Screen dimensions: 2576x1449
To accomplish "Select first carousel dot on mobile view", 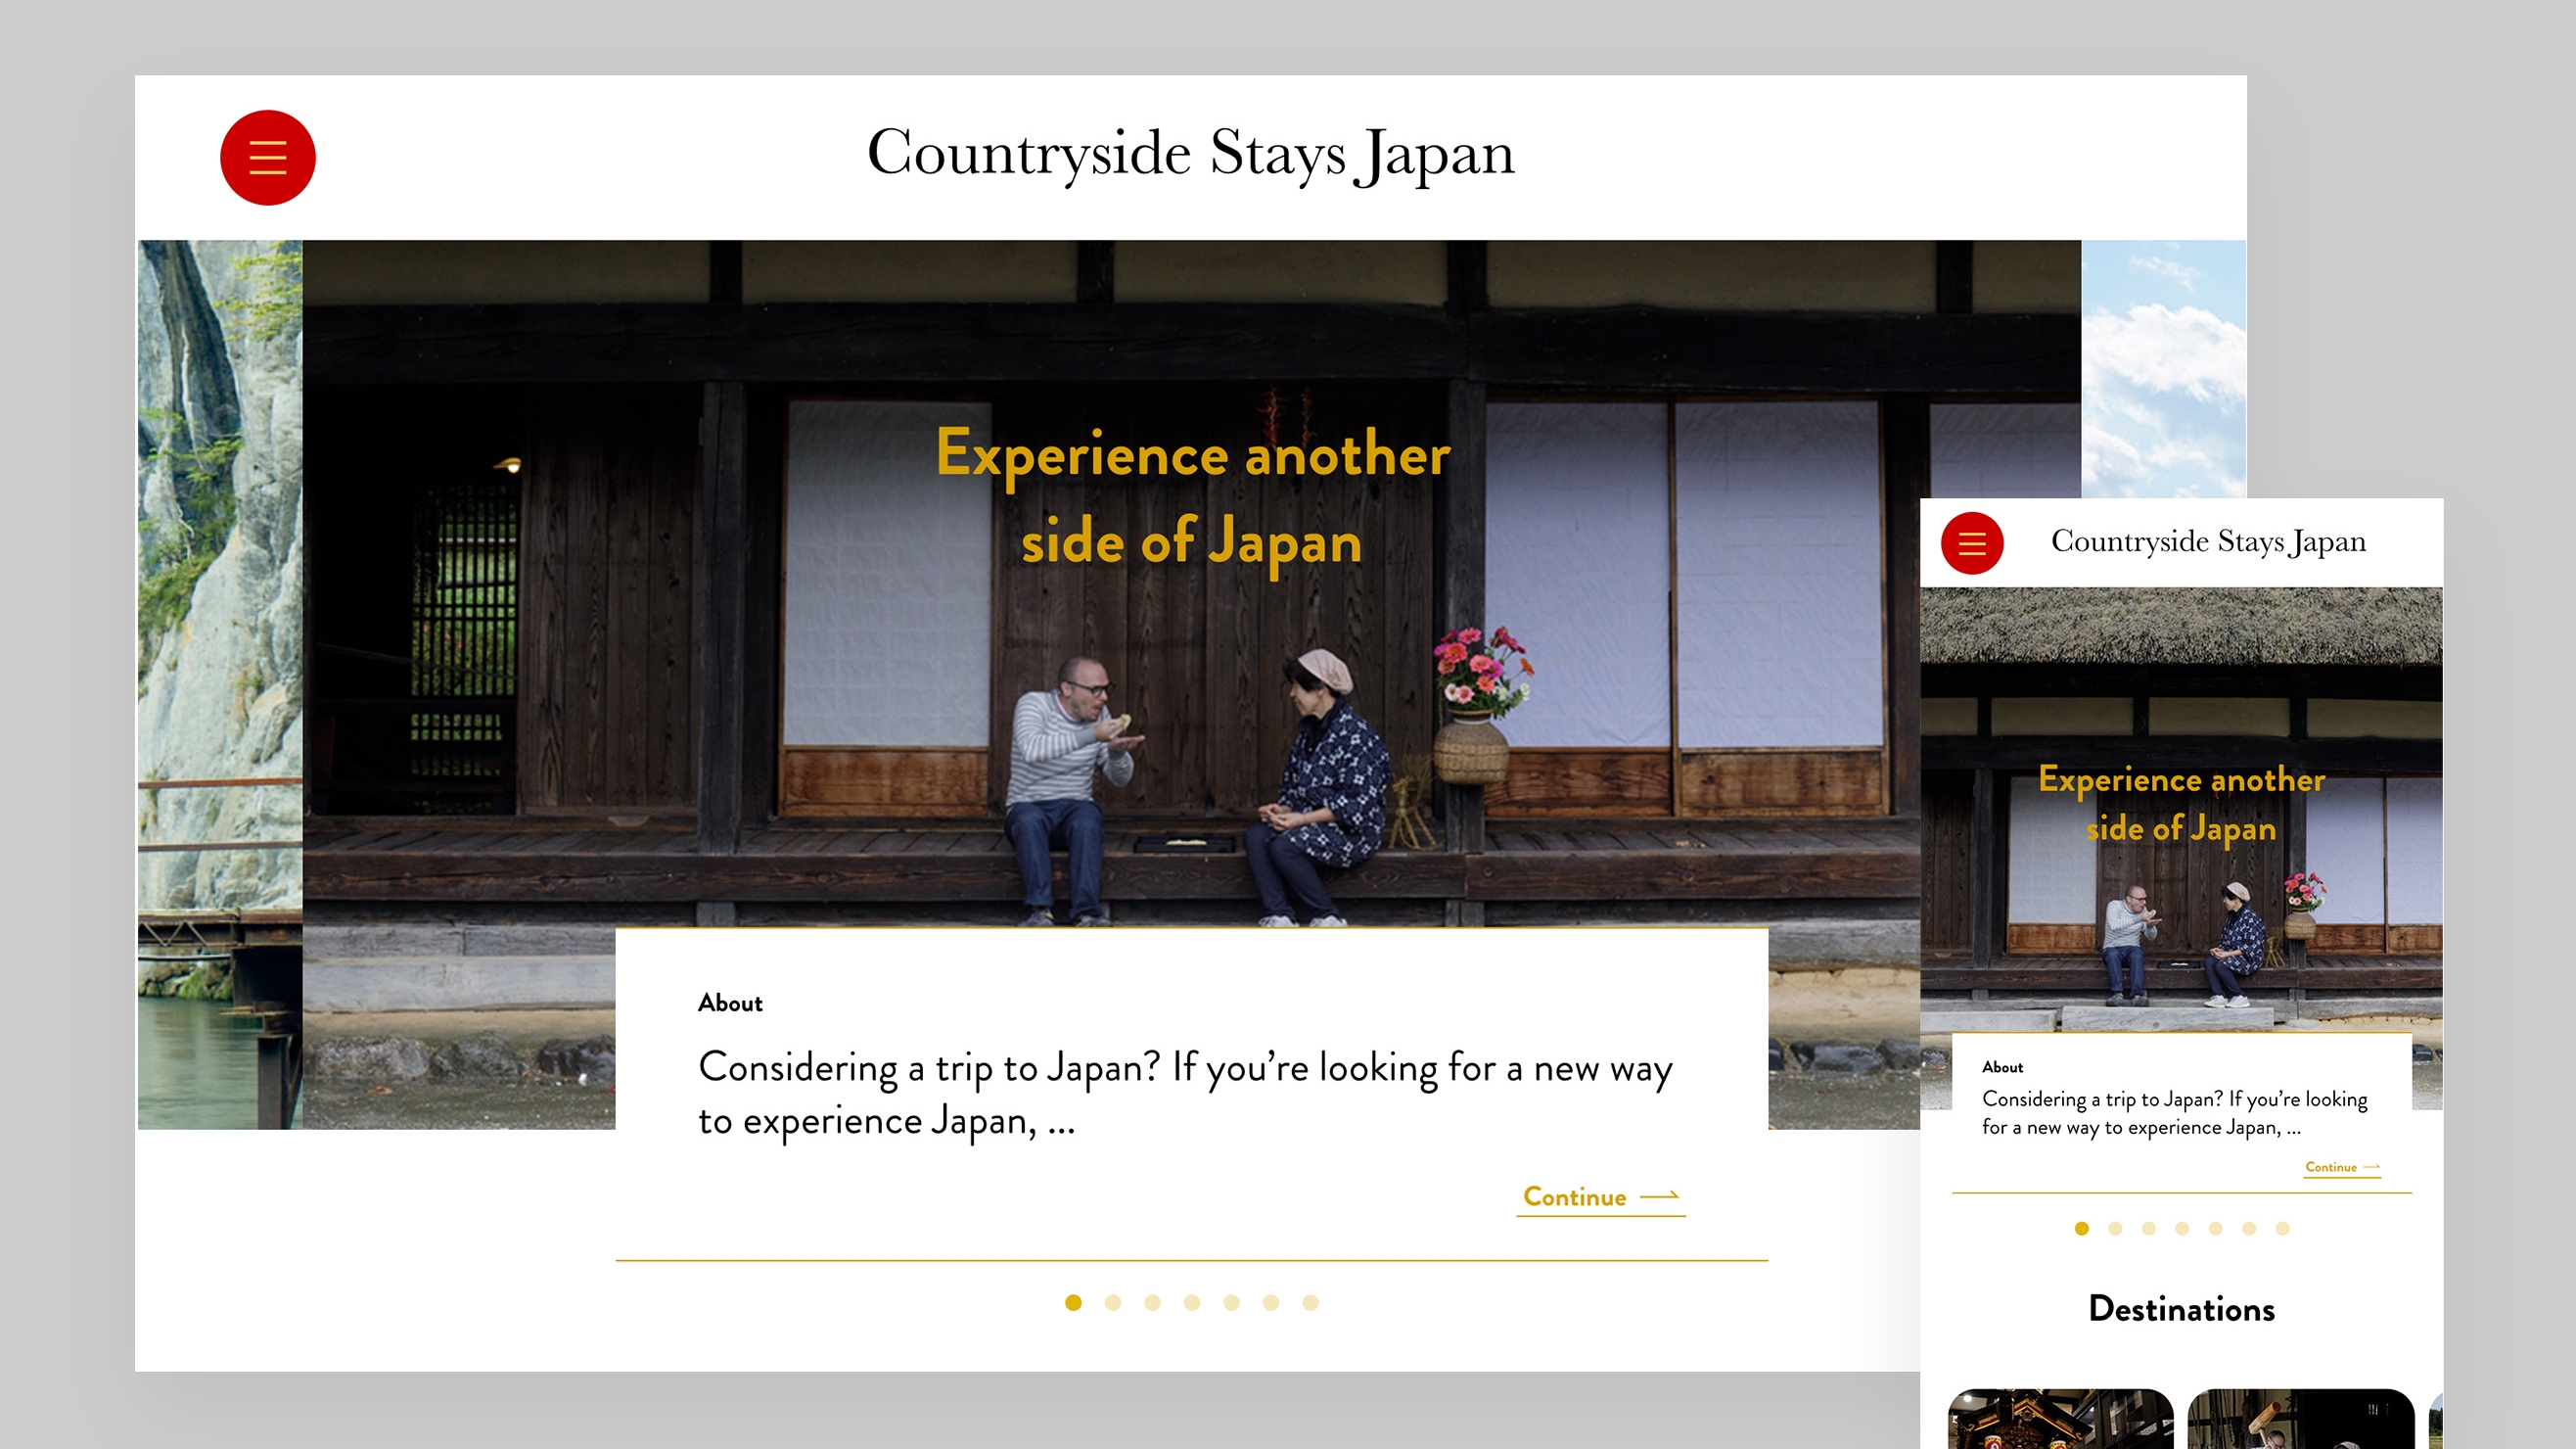I will pyautogui.click(x=2082, y=1228).
